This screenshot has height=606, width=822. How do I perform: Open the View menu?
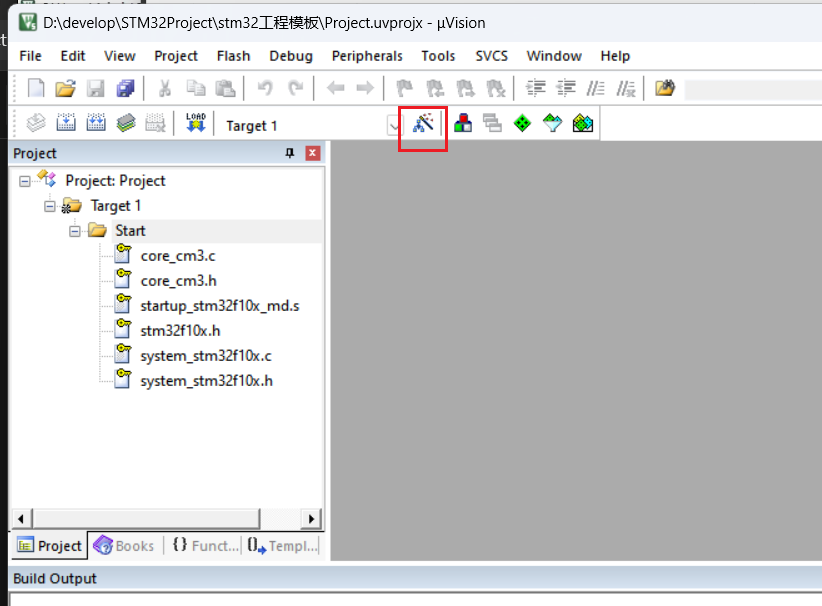120,56
